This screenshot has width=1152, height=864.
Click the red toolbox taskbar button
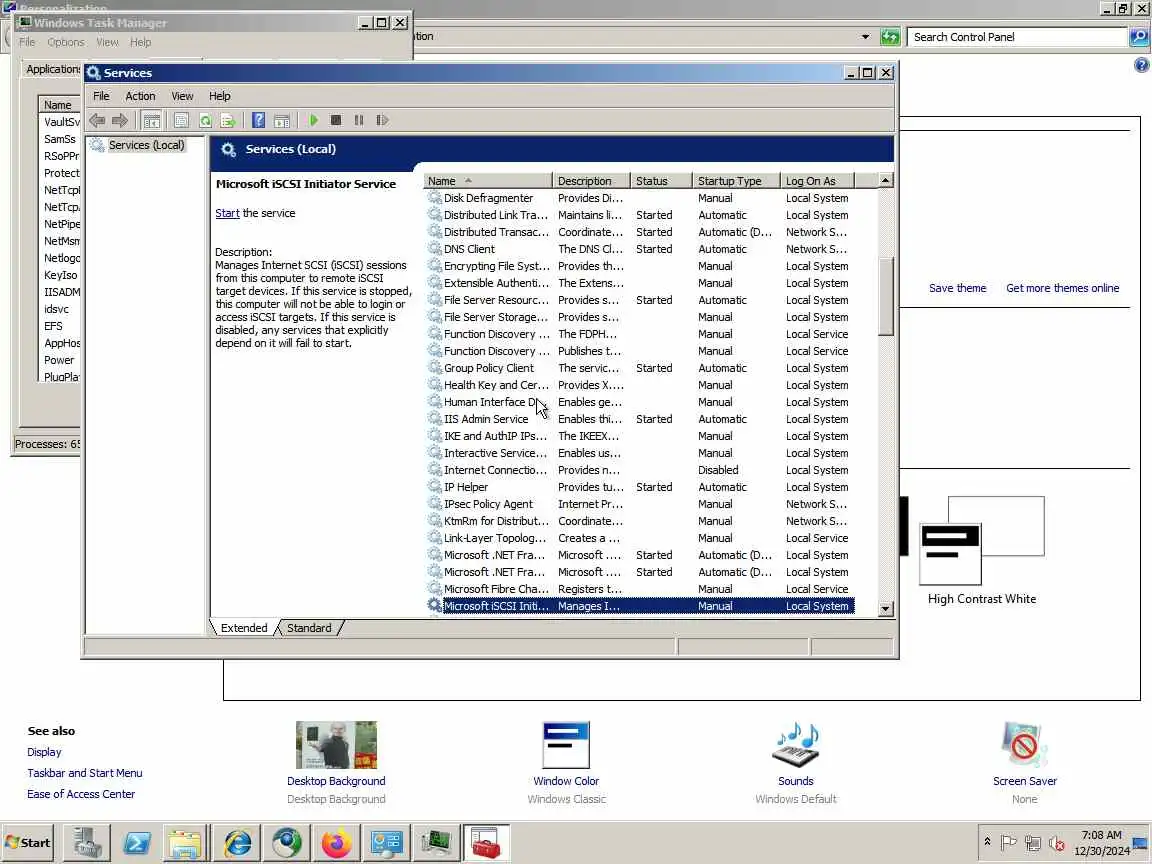(x=486, y=843)
